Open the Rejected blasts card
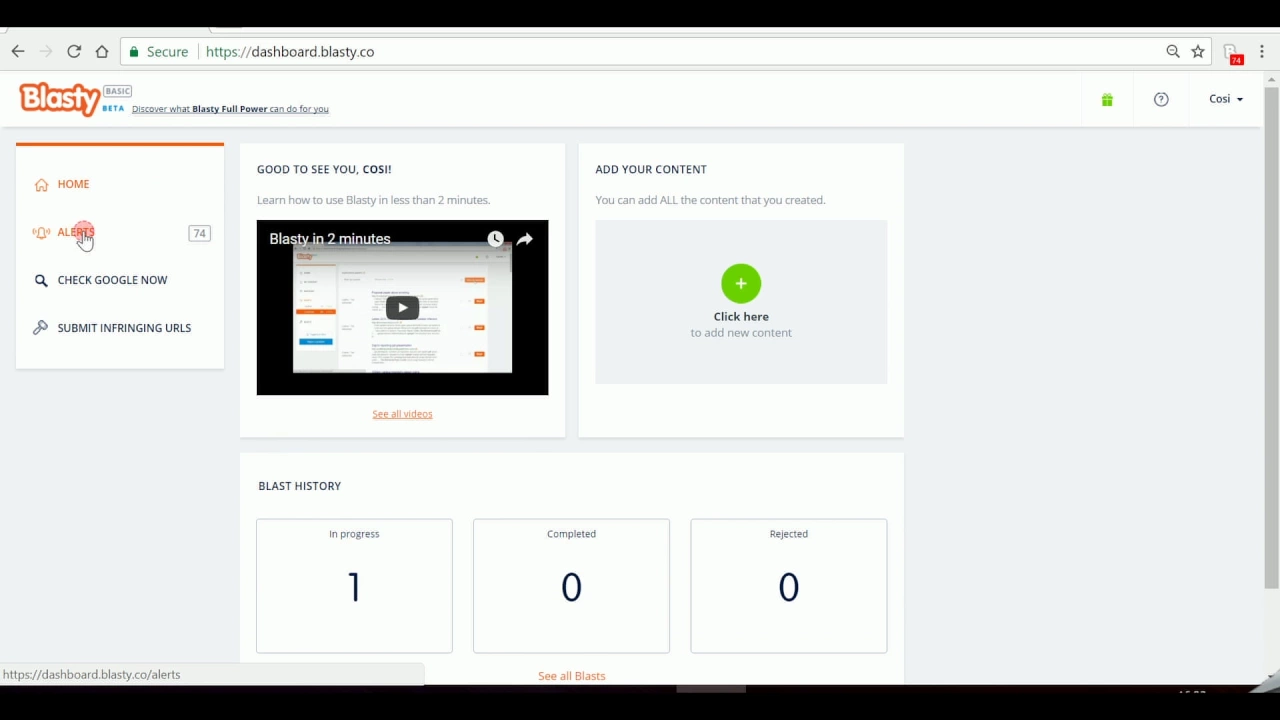Viewport: 1280px width, 720px height. 788,586
